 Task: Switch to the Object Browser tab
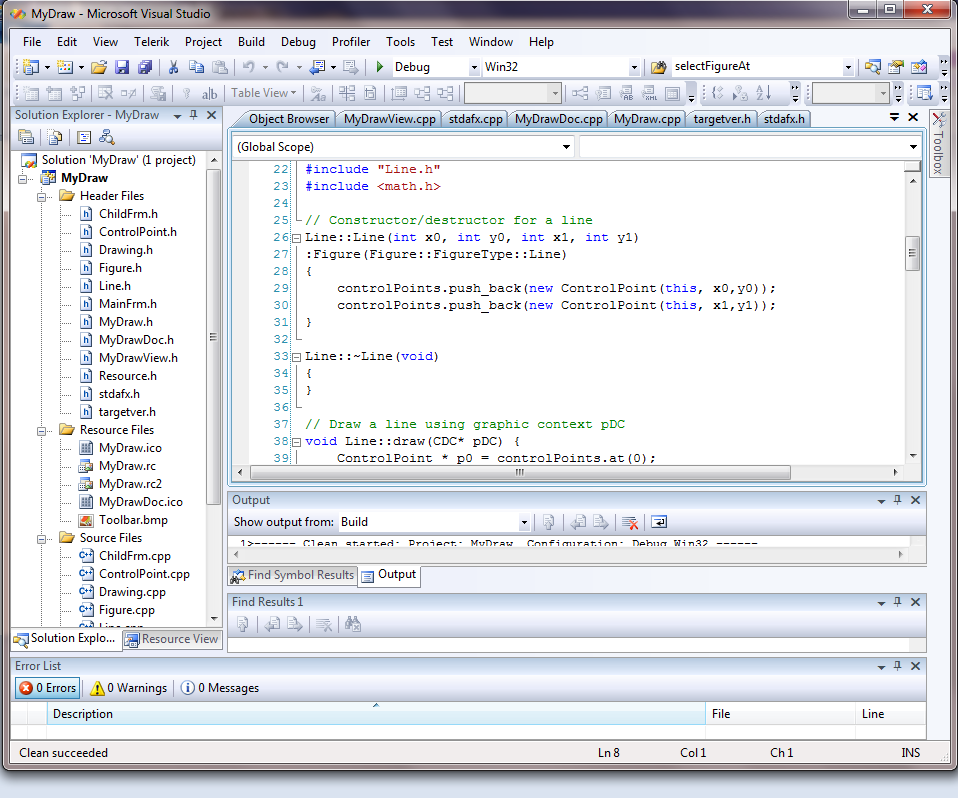pyautogui.click(x=288, y=119)
